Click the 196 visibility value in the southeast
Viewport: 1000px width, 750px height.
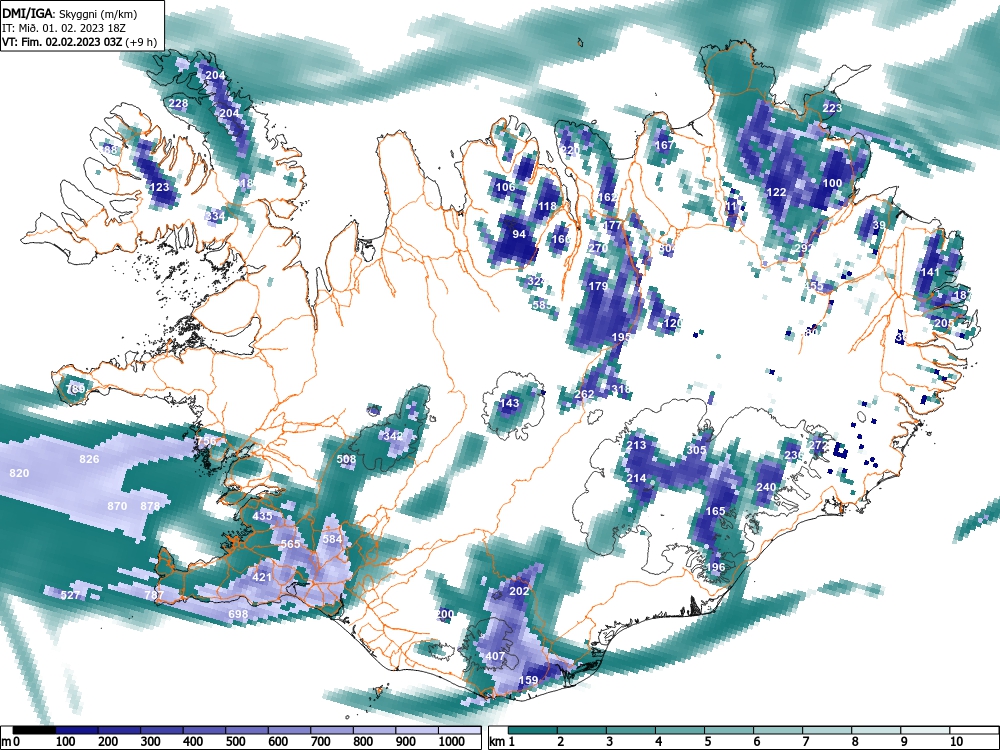click(x=716, y=567)
